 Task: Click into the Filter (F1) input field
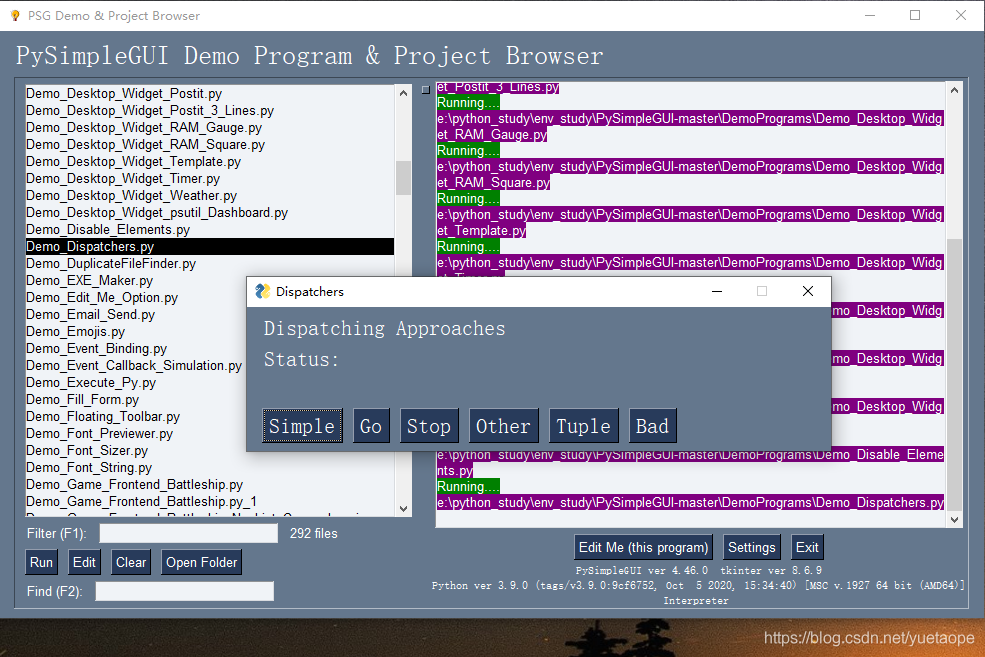click(x=188, y=533)
